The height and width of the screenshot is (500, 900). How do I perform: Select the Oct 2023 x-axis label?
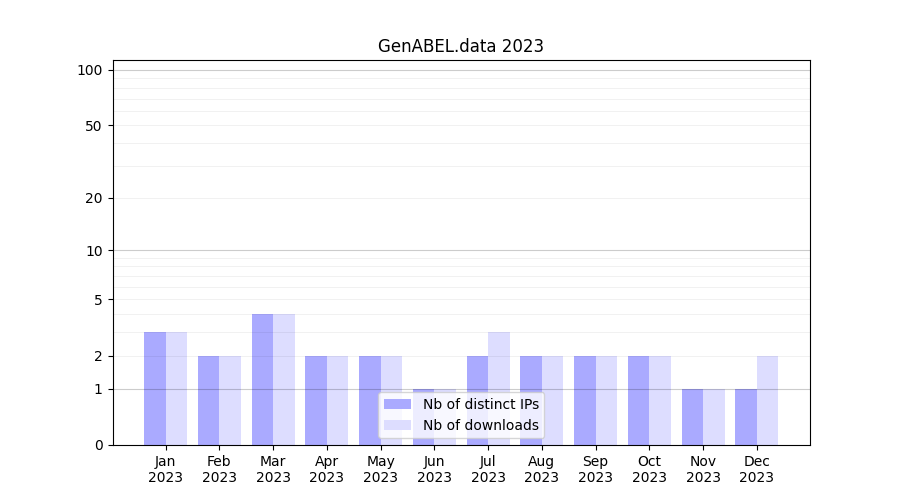[649, 469]
